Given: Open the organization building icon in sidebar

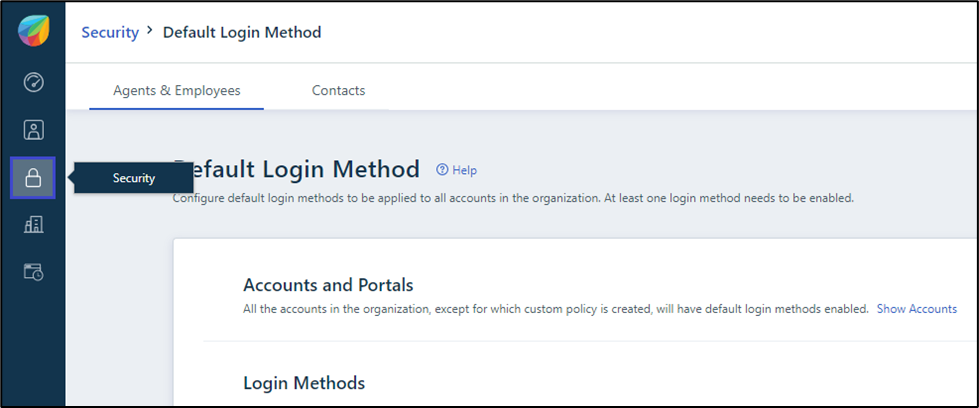Looking at the screenshot, I should (x=33, y=224).
